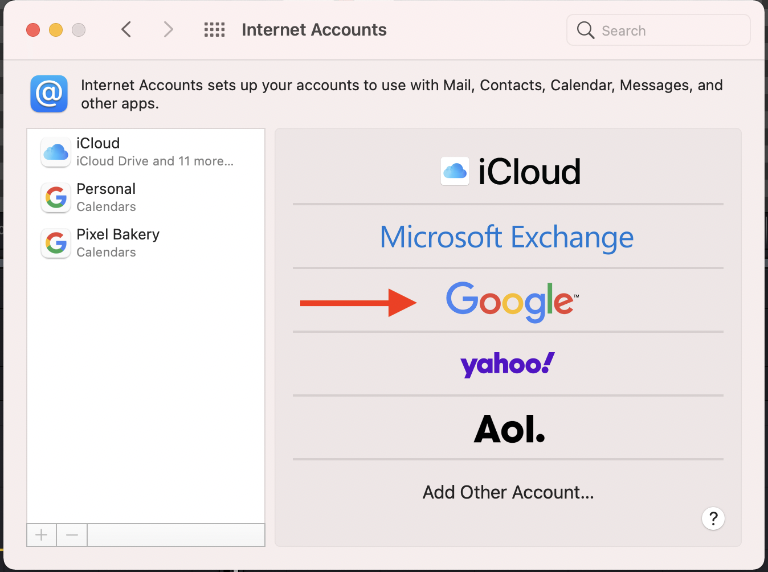
Task: Choose Microsoft Exchange as the account type
Action: (x=508, y=237)
